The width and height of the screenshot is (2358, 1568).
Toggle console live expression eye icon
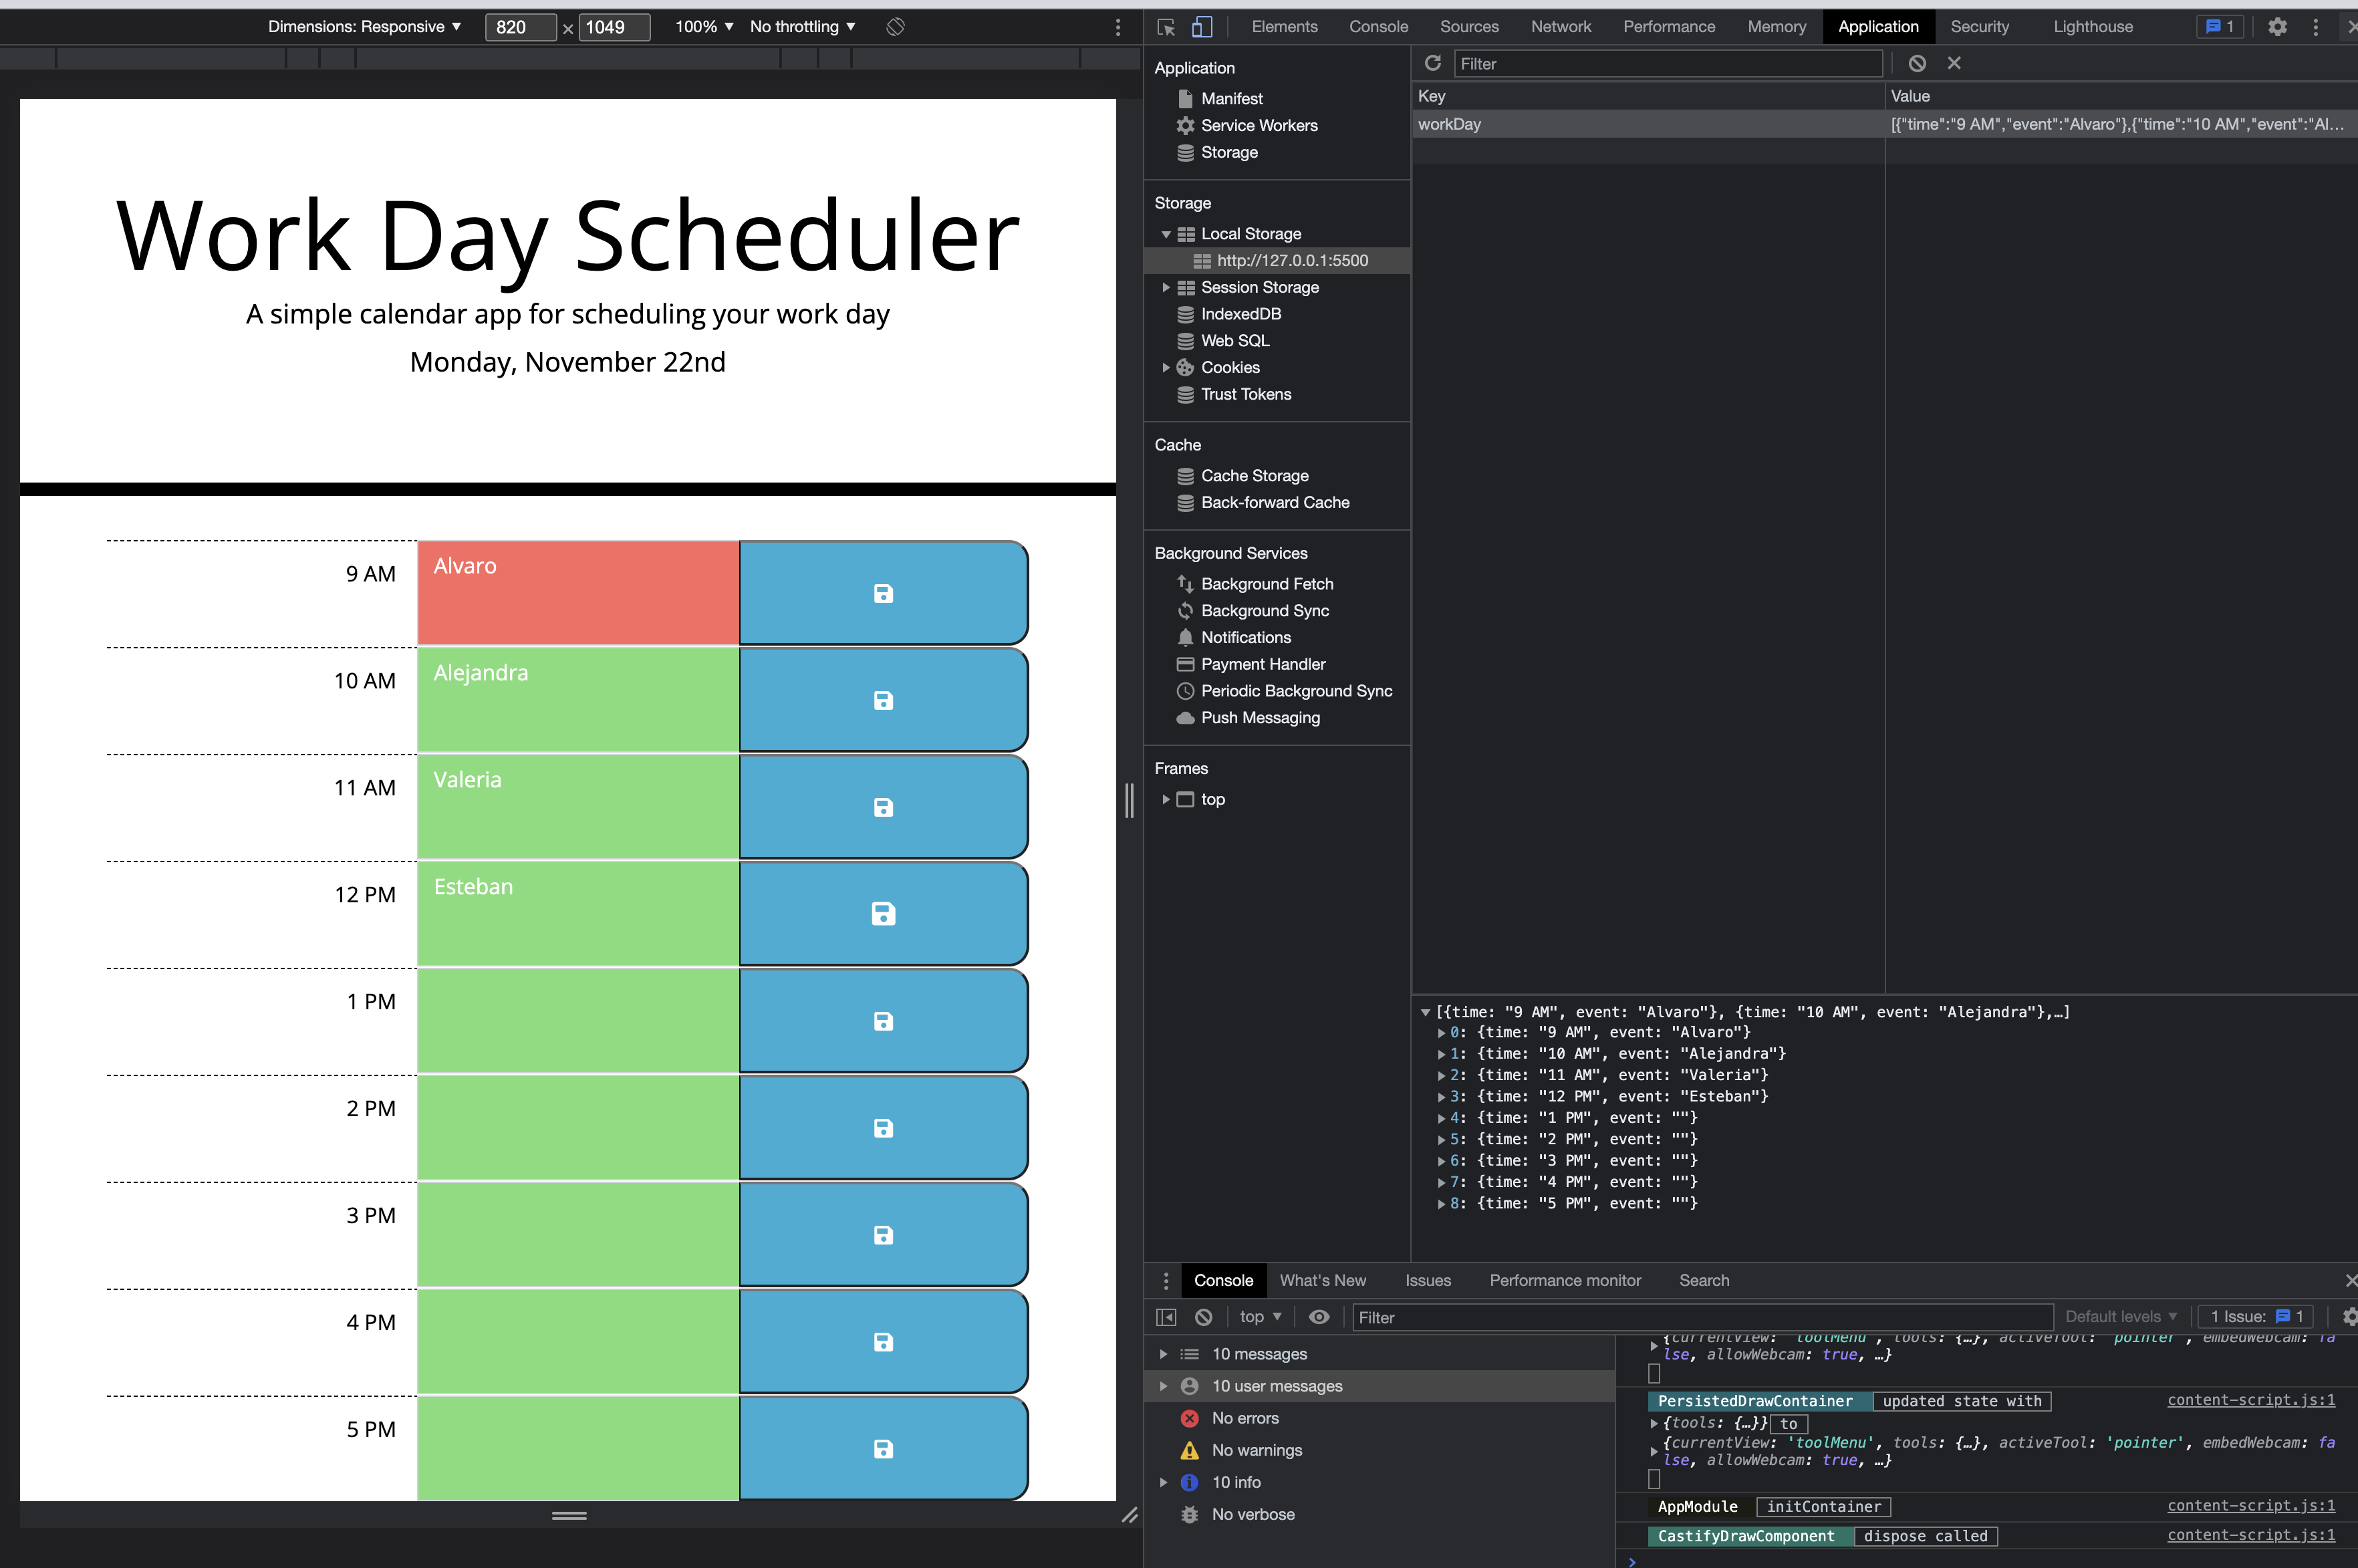click(x=1319, y=1317)
